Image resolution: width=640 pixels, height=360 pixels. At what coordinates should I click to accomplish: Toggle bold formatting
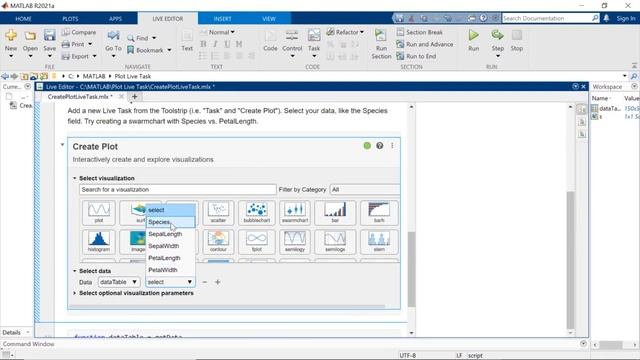point(203,44)
